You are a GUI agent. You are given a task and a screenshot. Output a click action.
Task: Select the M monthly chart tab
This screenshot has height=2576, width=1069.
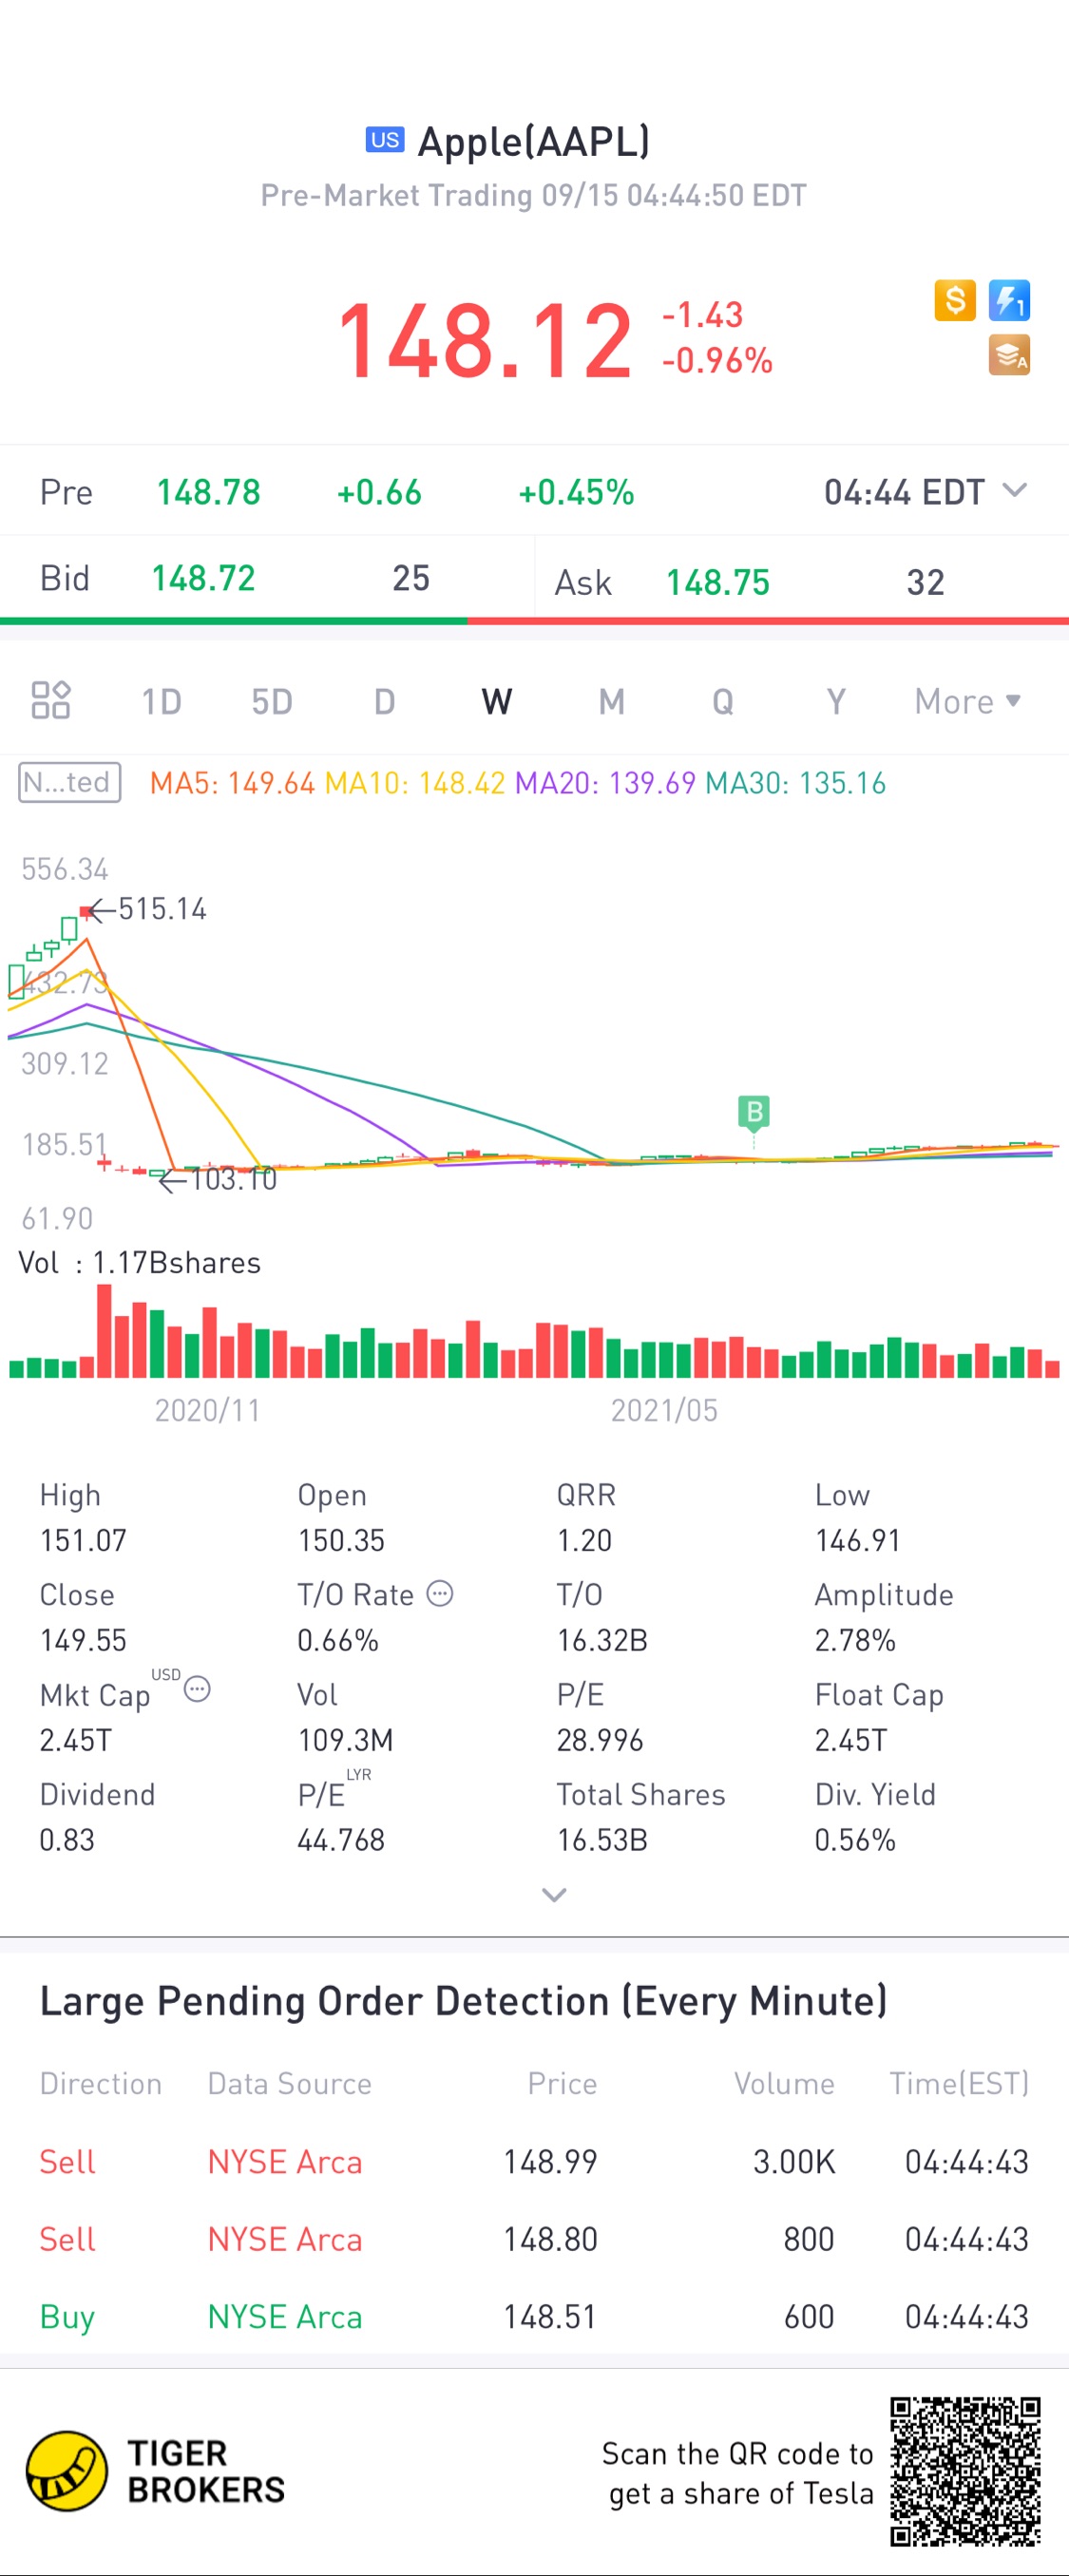(x=611, y=701)
